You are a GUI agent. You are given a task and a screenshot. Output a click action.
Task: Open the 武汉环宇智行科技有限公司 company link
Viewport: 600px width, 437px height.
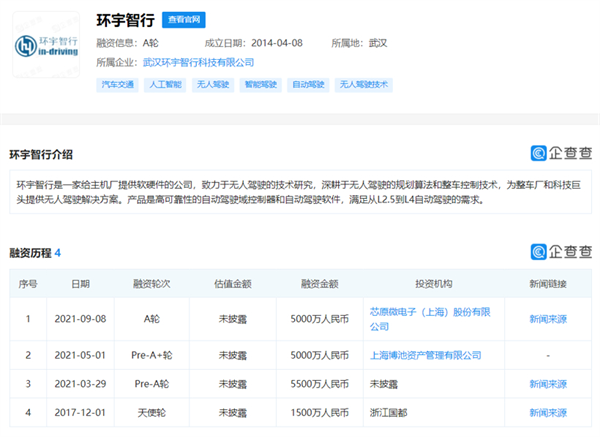coord(199,62)
